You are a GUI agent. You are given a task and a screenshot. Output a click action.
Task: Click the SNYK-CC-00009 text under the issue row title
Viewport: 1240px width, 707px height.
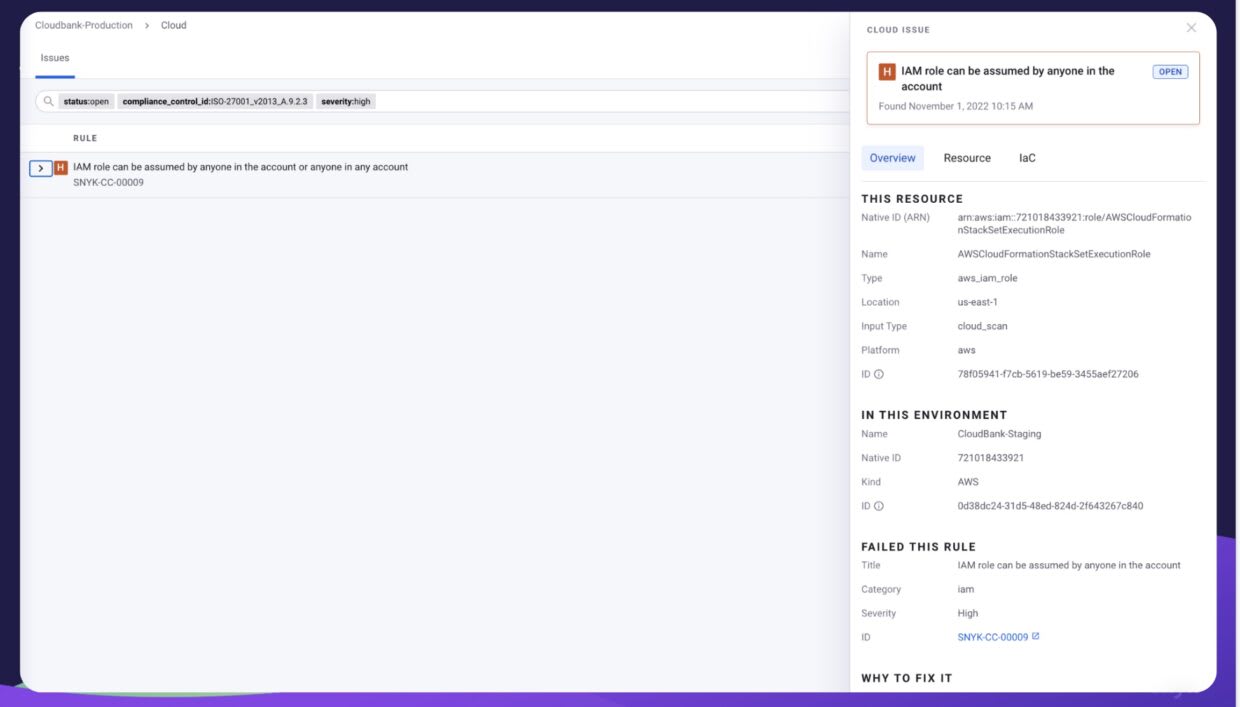pyautogui.click(x=108, y=183)
